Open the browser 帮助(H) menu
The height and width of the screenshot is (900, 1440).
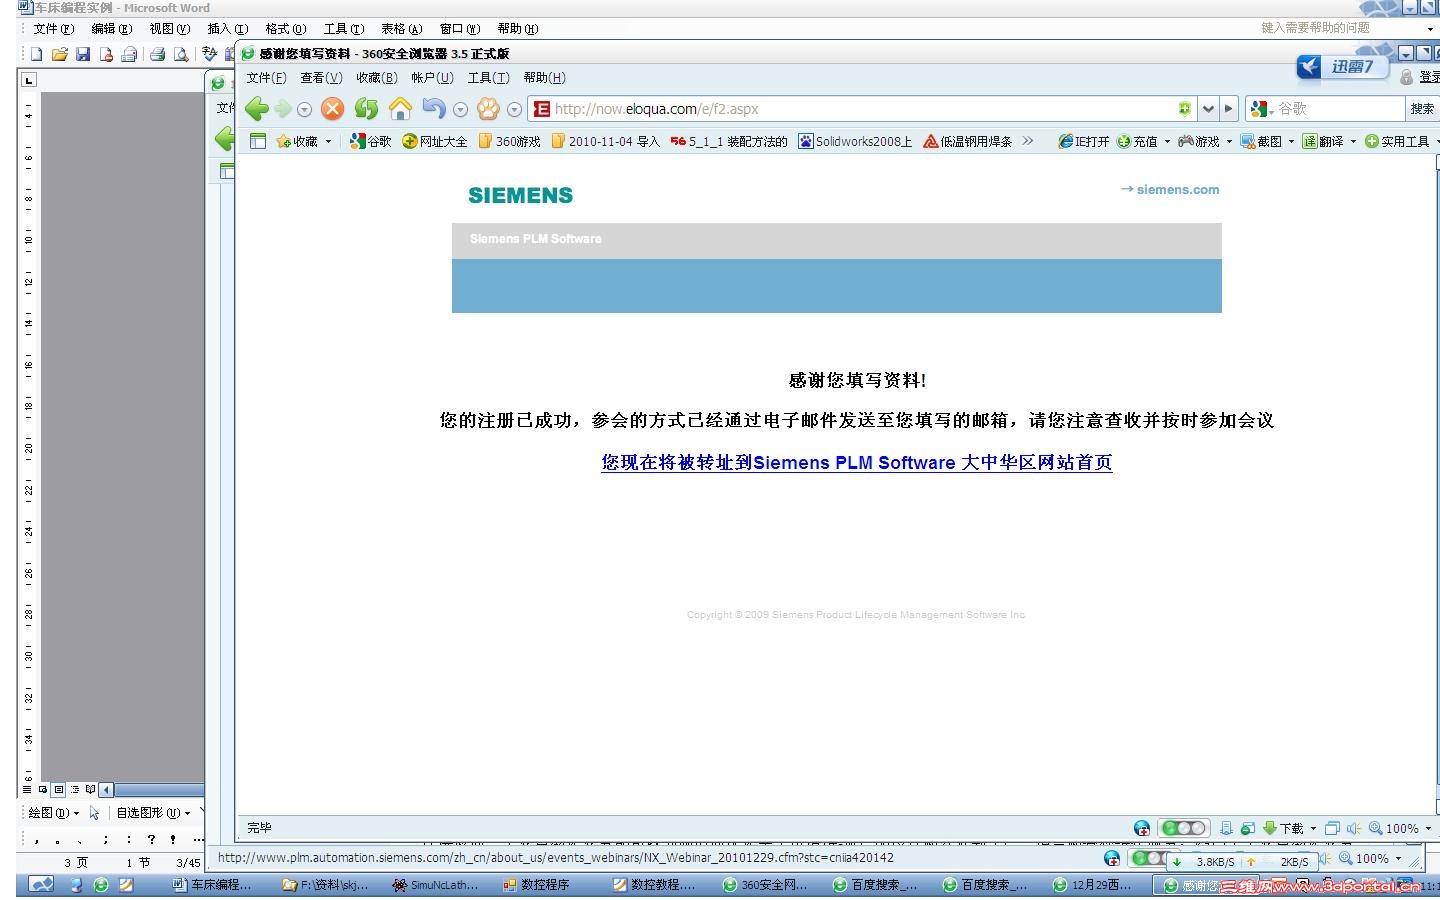[x=544, y=78]
